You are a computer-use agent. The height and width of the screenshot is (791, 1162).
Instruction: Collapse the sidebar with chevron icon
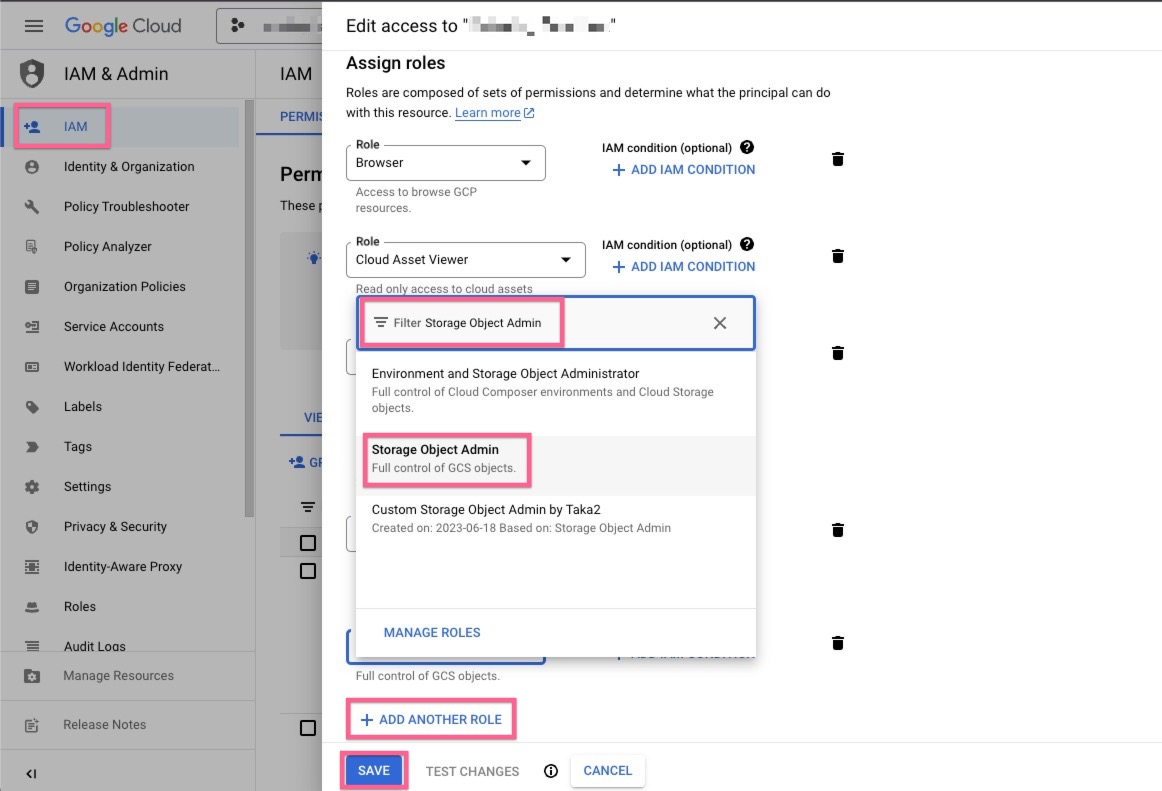pos(31,774)
